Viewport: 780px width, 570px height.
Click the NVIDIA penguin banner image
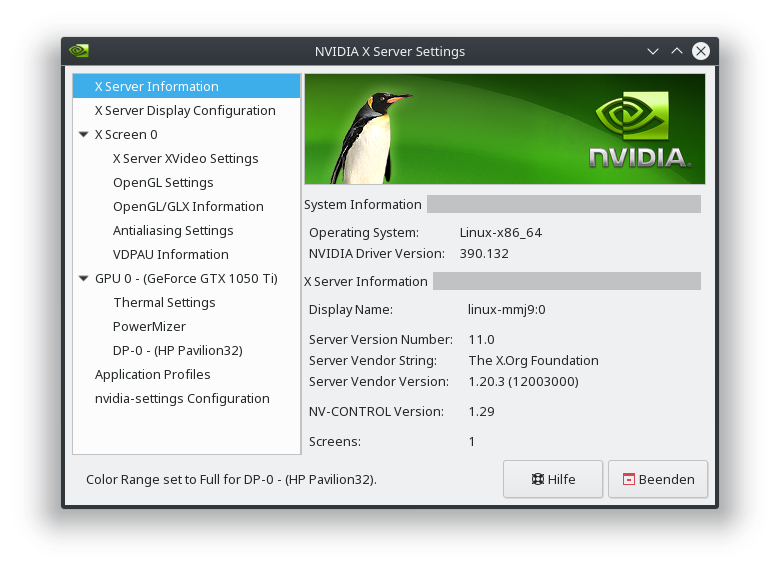(x=505, y=129)
